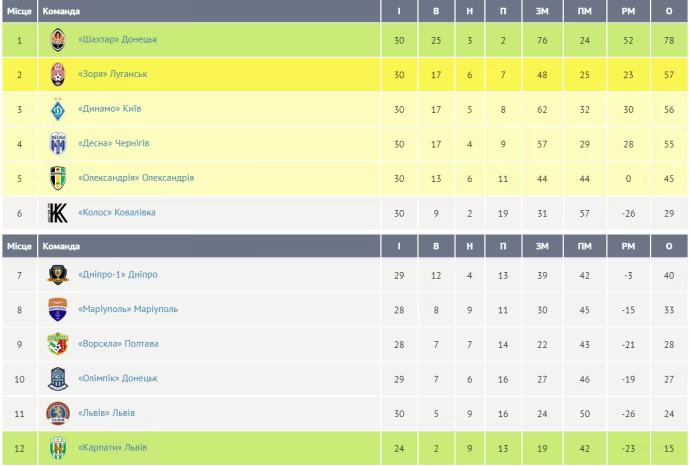
Task: Click the Mariupol team logo
Action: tap(58, 309)
